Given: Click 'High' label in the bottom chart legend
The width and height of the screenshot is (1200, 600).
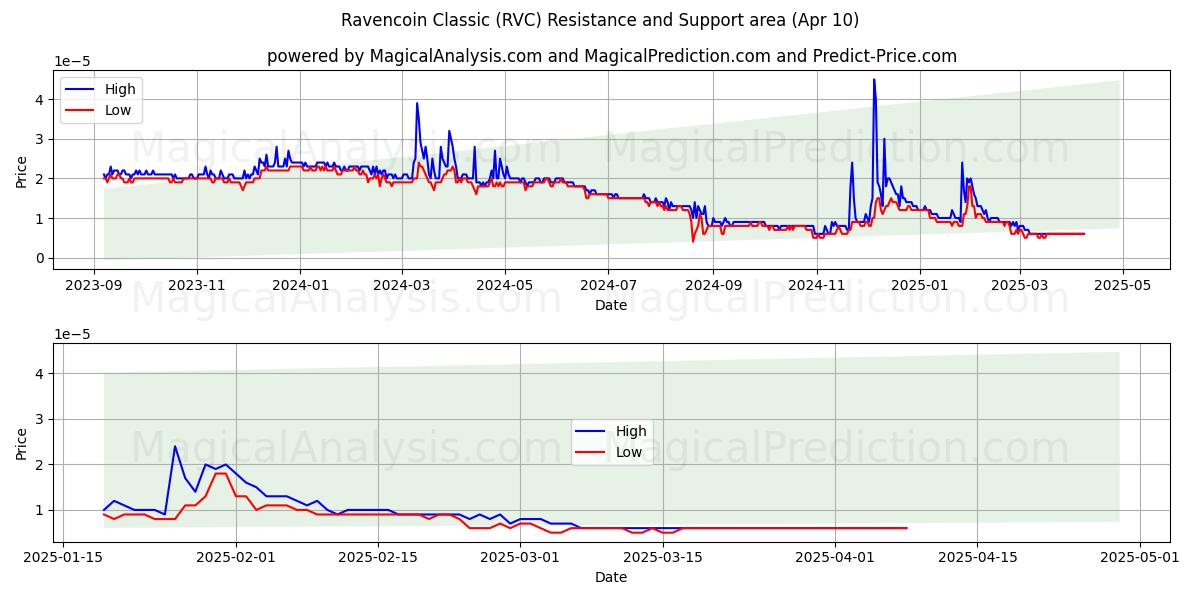Looking at the screenshot, I should tap(631, 431).
